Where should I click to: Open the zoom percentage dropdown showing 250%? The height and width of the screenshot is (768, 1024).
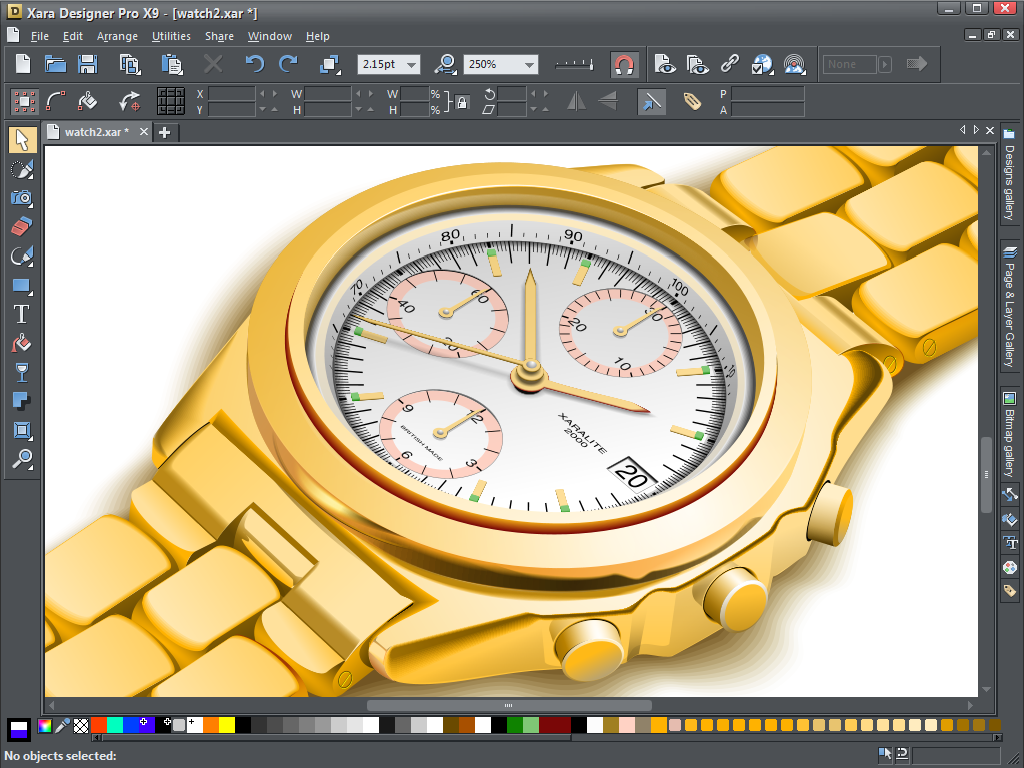point(530,64)
